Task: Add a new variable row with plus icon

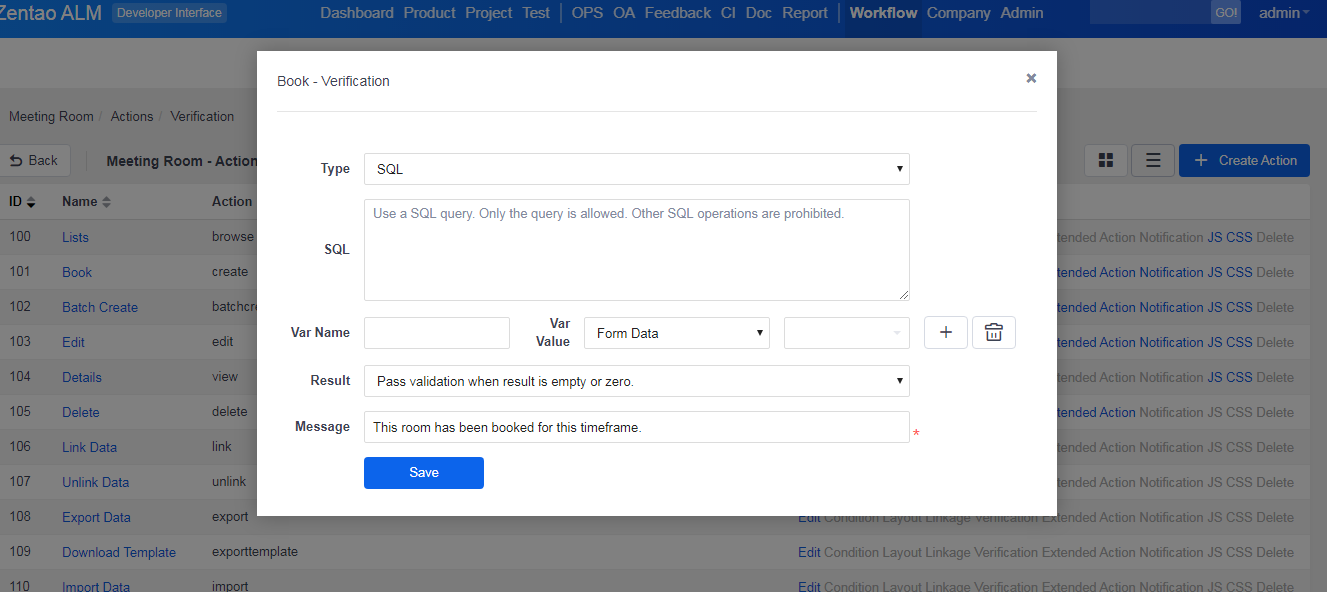Action: tap(945, 333)
